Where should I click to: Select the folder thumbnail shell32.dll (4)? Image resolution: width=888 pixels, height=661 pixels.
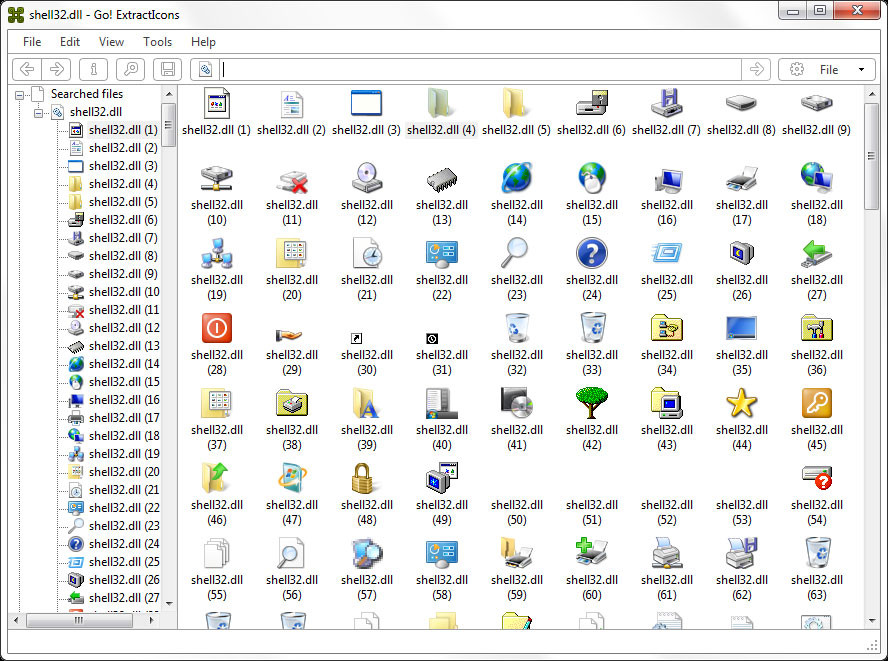pos(442,103)
